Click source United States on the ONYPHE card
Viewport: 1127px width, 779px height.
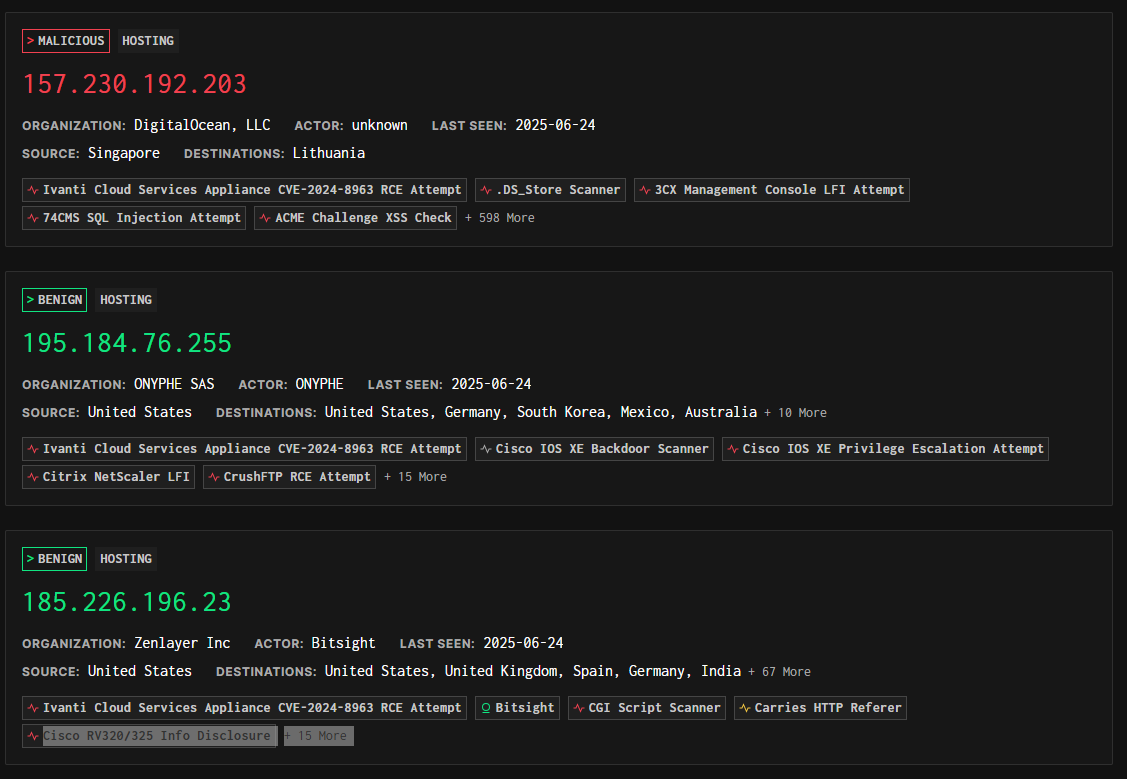[139, 412]
